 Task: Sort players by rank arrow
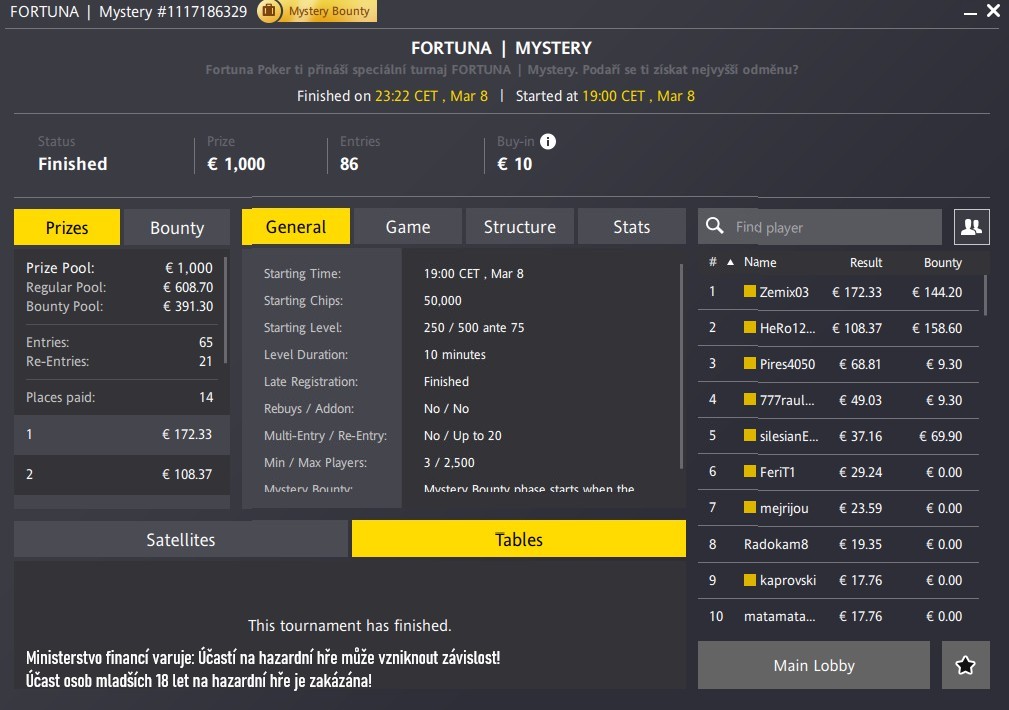tap(730, 262)
